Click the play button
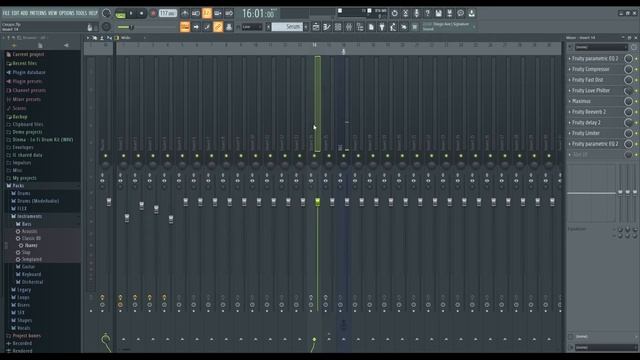The height and width of the screenshot is (360, 640). point(131,13)
